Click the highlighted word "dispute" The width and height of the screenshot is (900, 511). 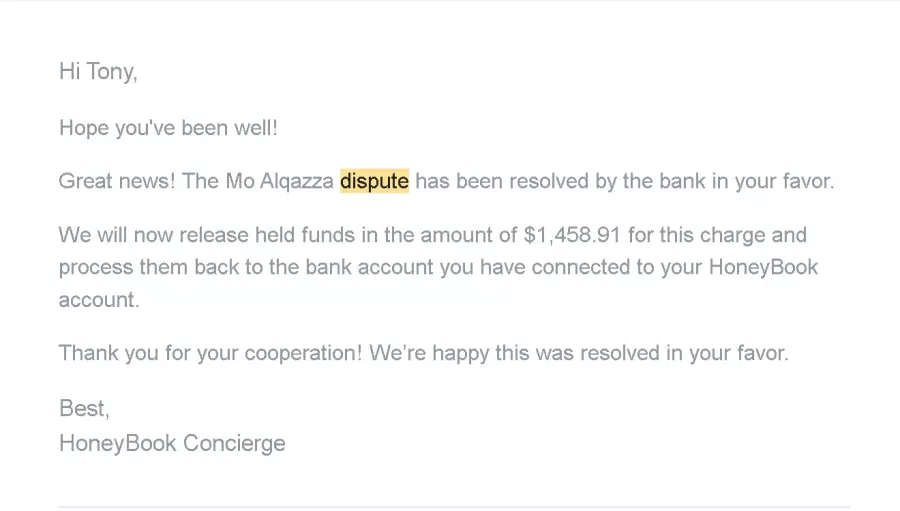click(374, 181)
